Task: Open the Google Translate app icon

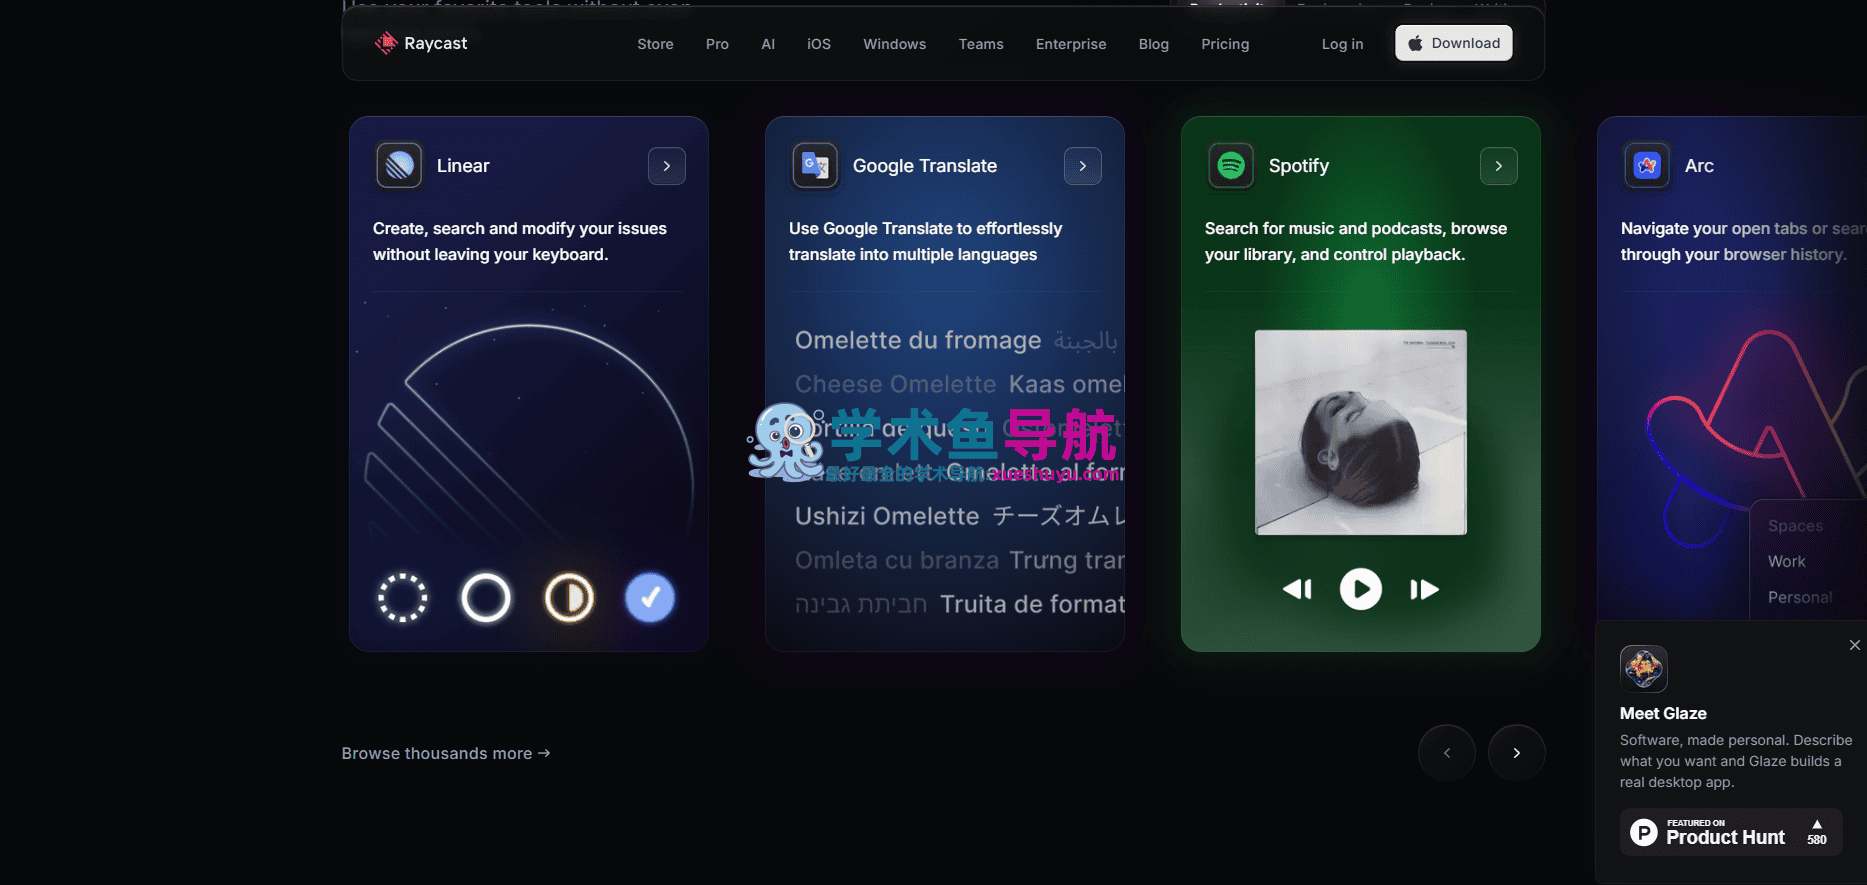Action: coord(815,166)
